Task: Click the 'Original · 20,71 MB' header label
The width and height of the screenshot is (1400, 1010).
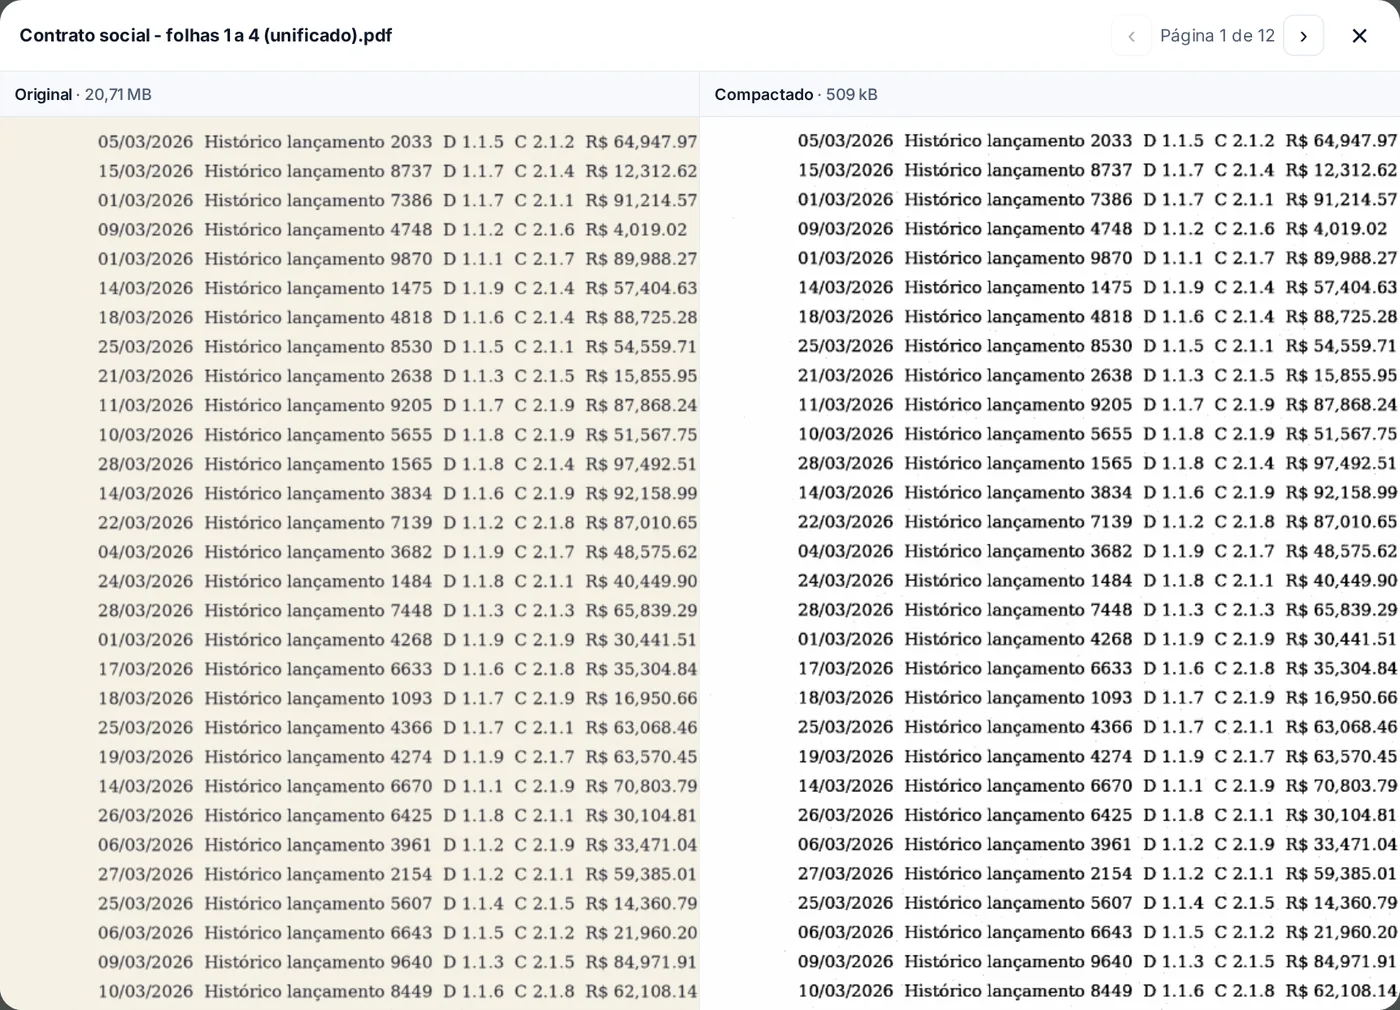Action: [x=83, y=94]
